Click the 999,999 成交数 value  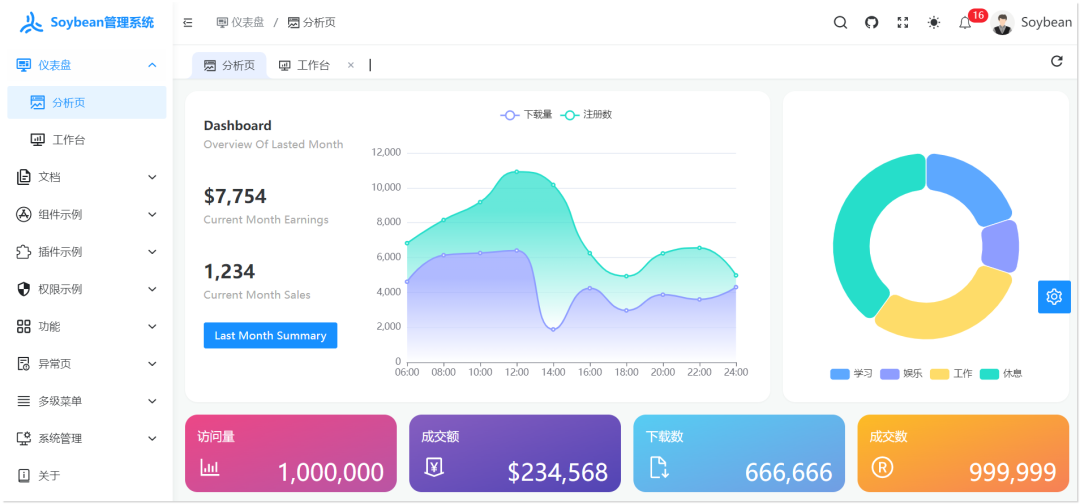[1012, 472]
